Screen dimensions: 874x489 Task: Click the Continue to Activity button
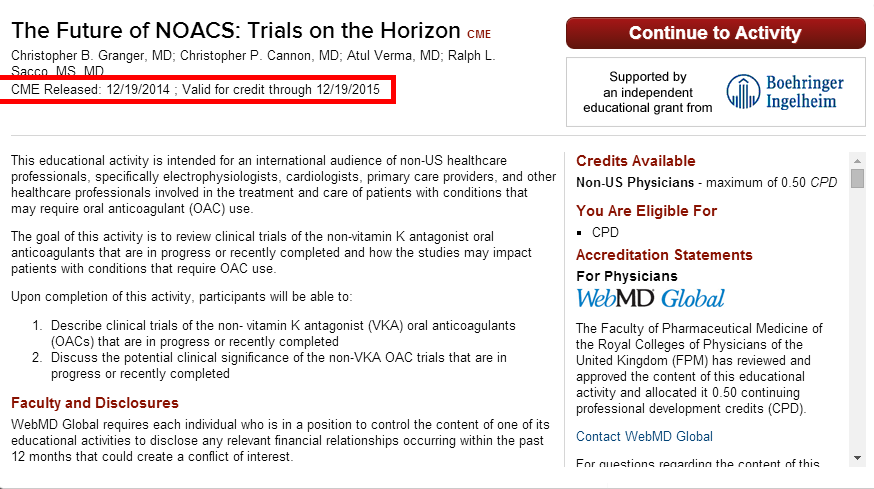(x=716, y=33)
